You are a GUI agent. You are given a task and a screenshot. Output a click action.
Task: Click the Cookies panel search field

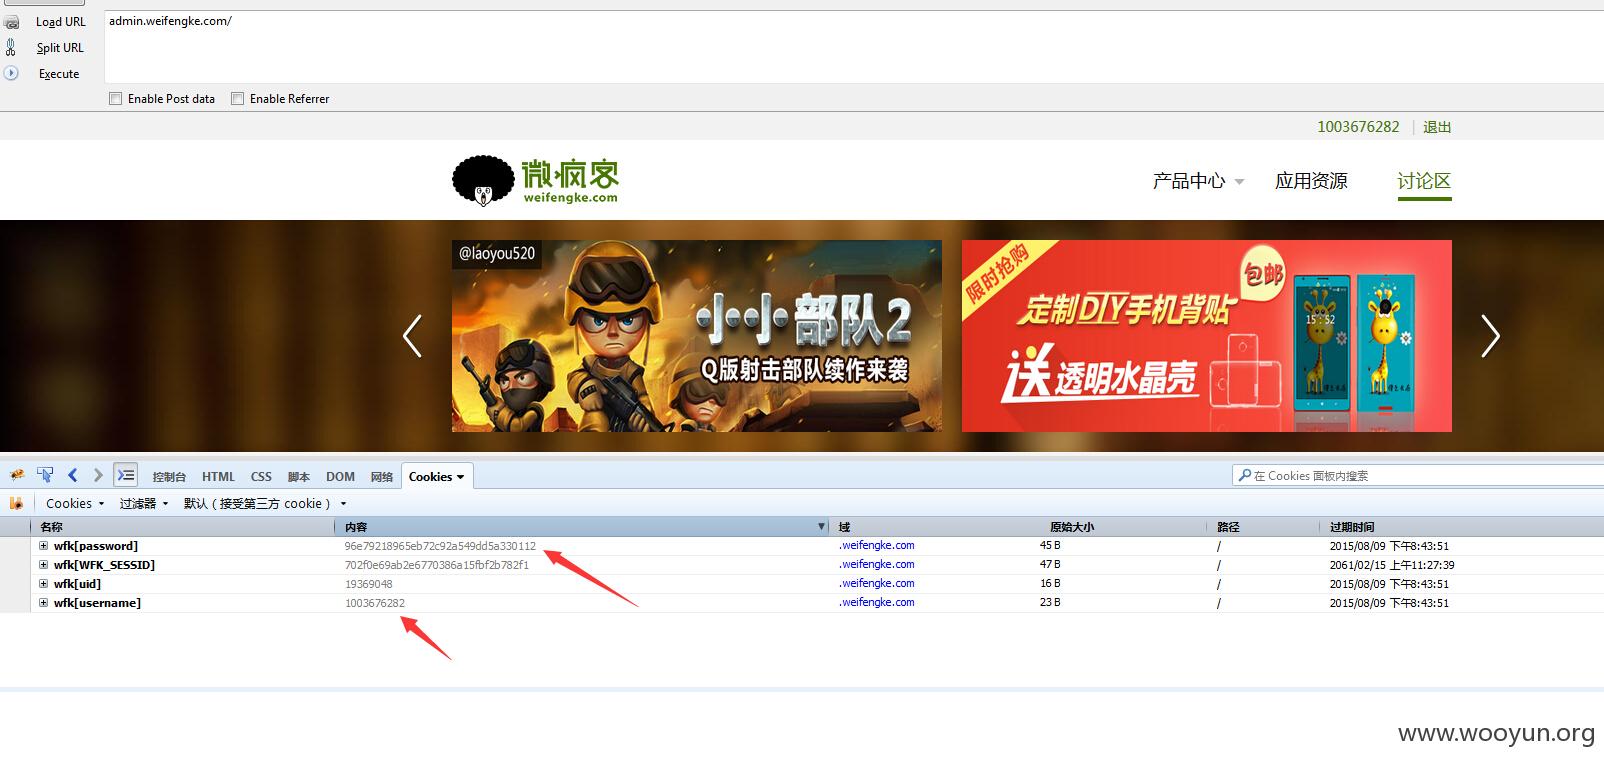(1418, 476)
